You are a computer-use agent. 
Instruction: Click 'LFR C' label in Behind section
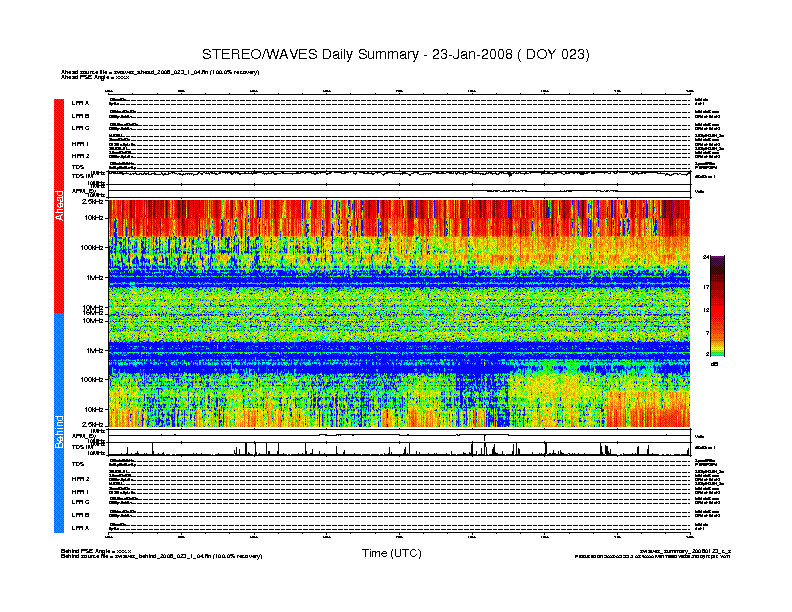click(80, 502)
